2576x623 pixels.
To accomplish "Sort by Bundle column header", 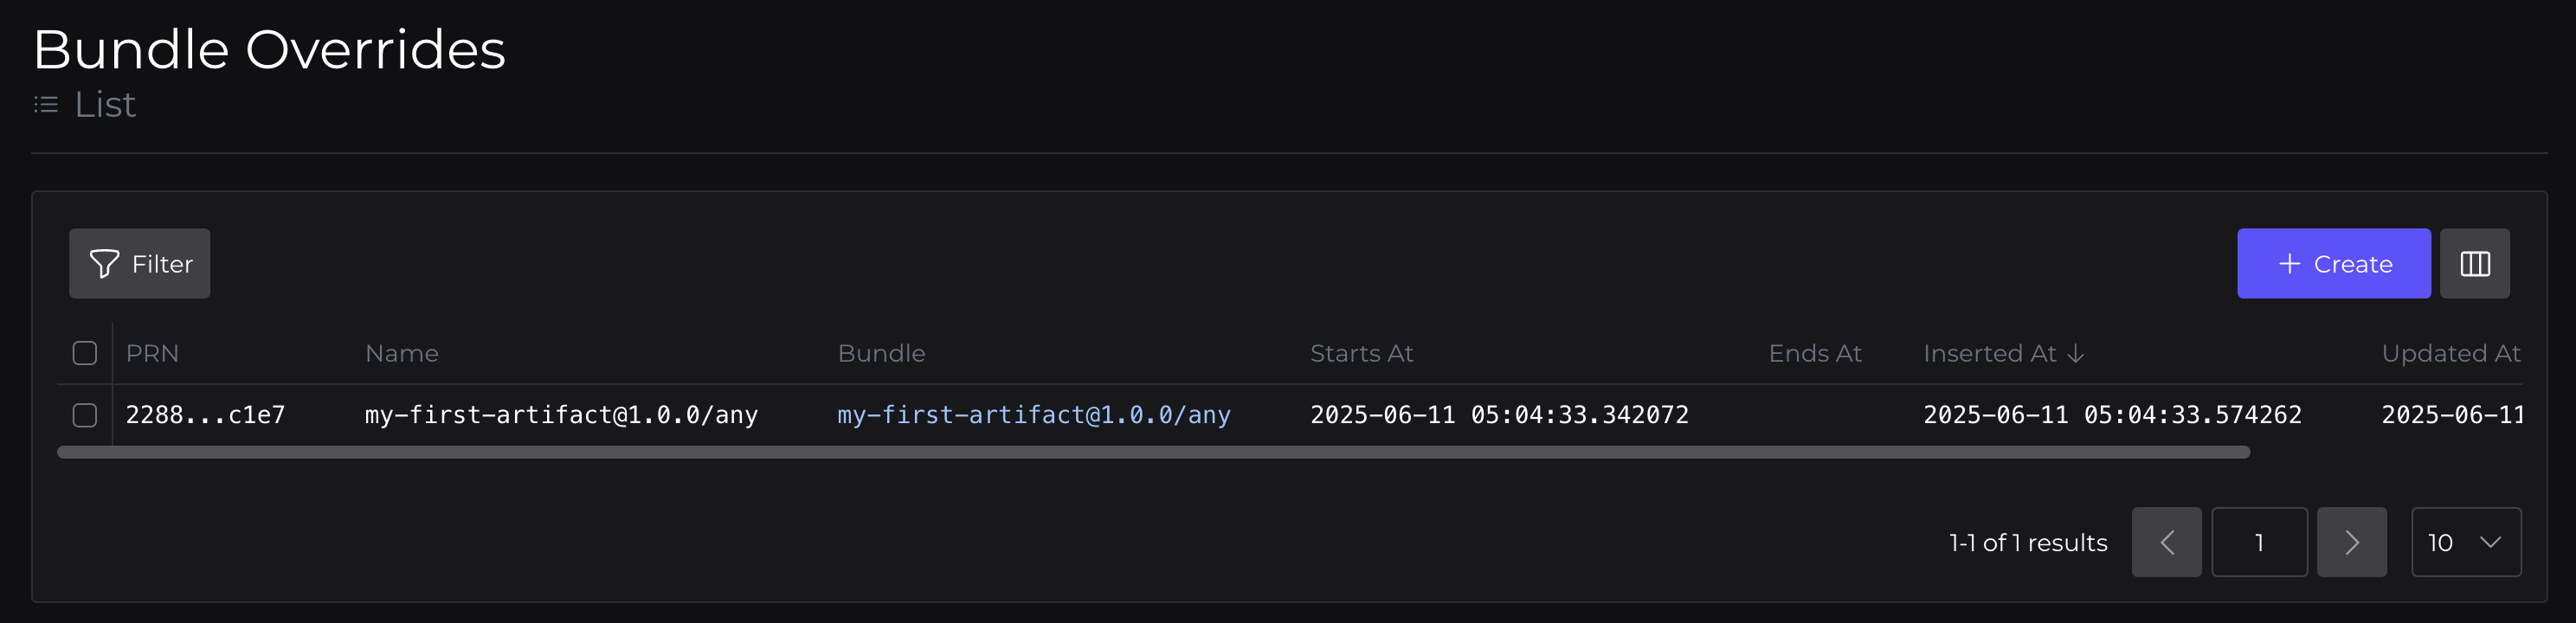I will tap(881, 354).
